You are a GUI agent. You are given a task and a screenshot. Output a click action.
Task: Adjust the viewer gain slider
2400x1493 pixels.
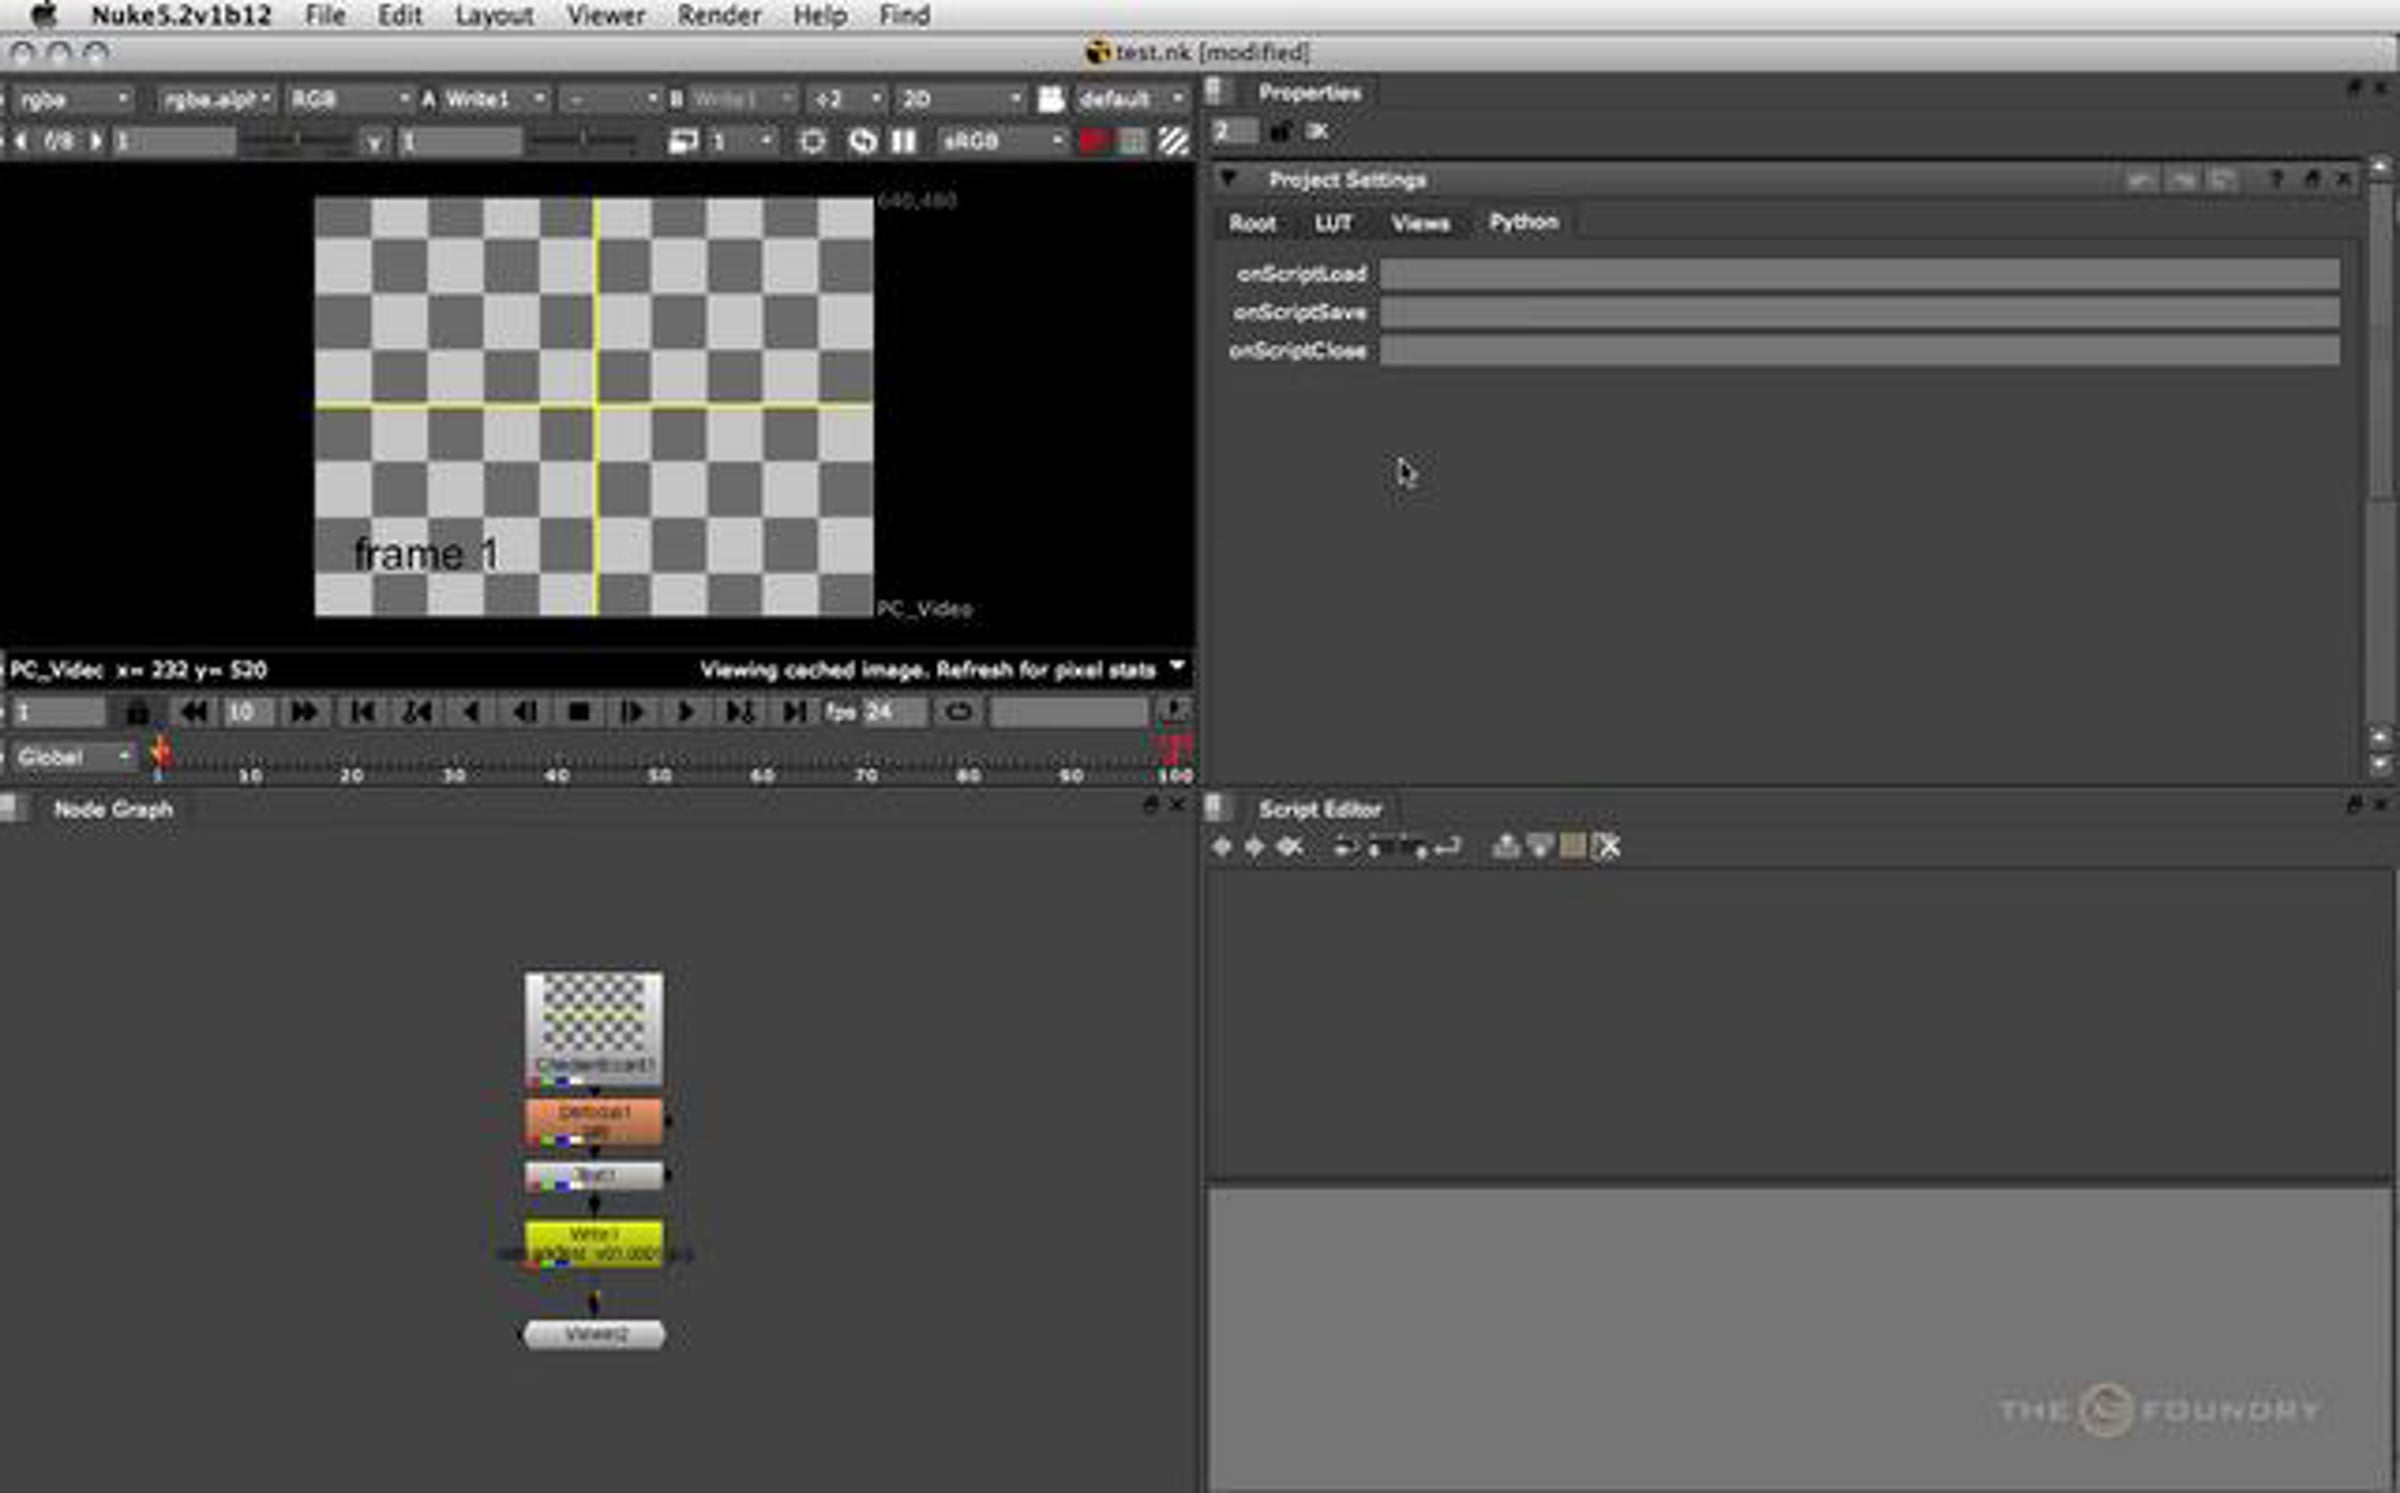(x=297, y=141)
